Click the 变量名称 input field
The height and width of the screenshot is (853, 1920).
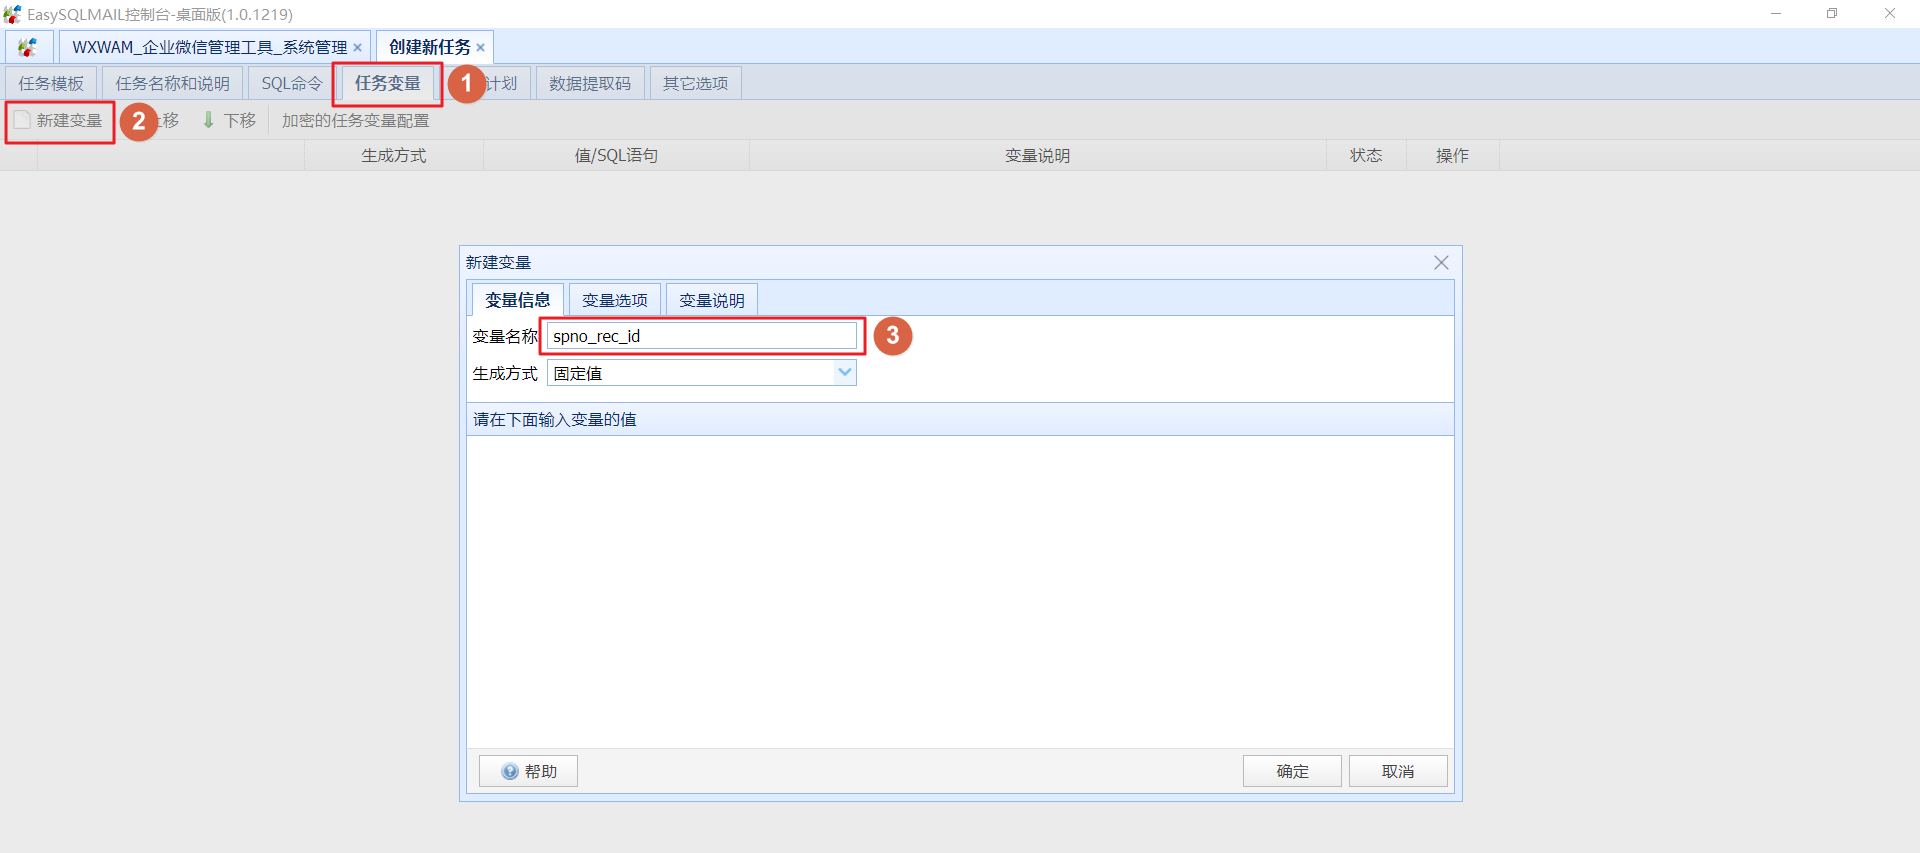[701, 336]
